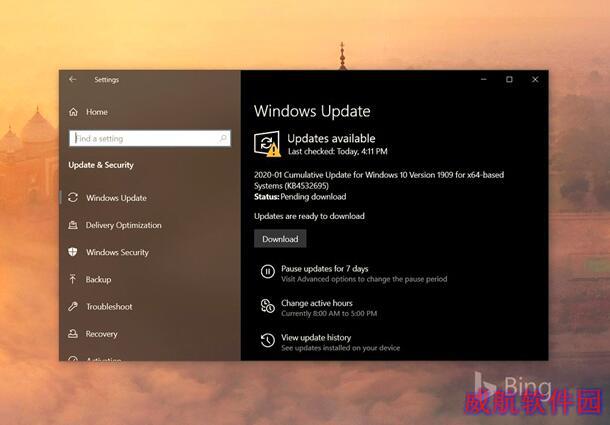610x425 pixels.
Task: Open the Recovery section
Action: pos(101,334)
